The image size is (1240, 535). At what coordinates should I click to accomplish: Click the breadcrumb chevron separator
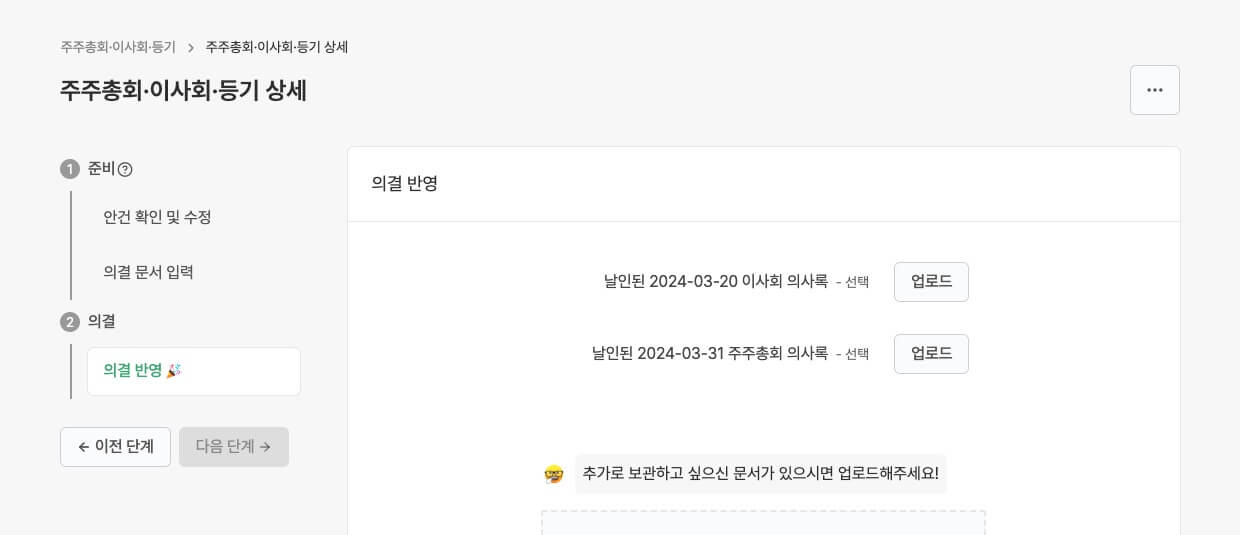pyautogui.click(x=191, y=48)
